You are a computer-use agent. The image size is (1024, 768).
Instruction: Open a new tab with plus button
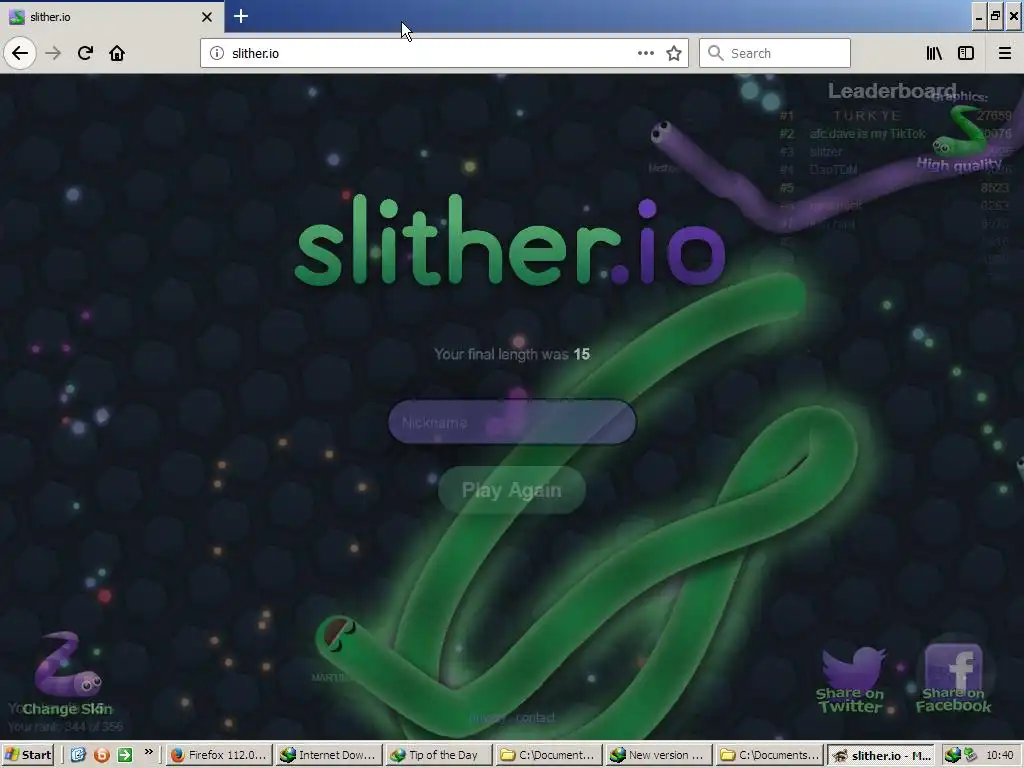coord(240,16)
